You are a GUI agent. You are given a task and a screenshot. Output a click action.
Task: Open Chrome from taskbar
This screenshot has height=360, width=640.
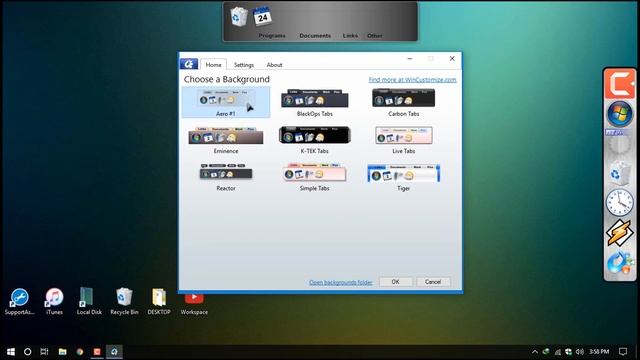[80, 351]
